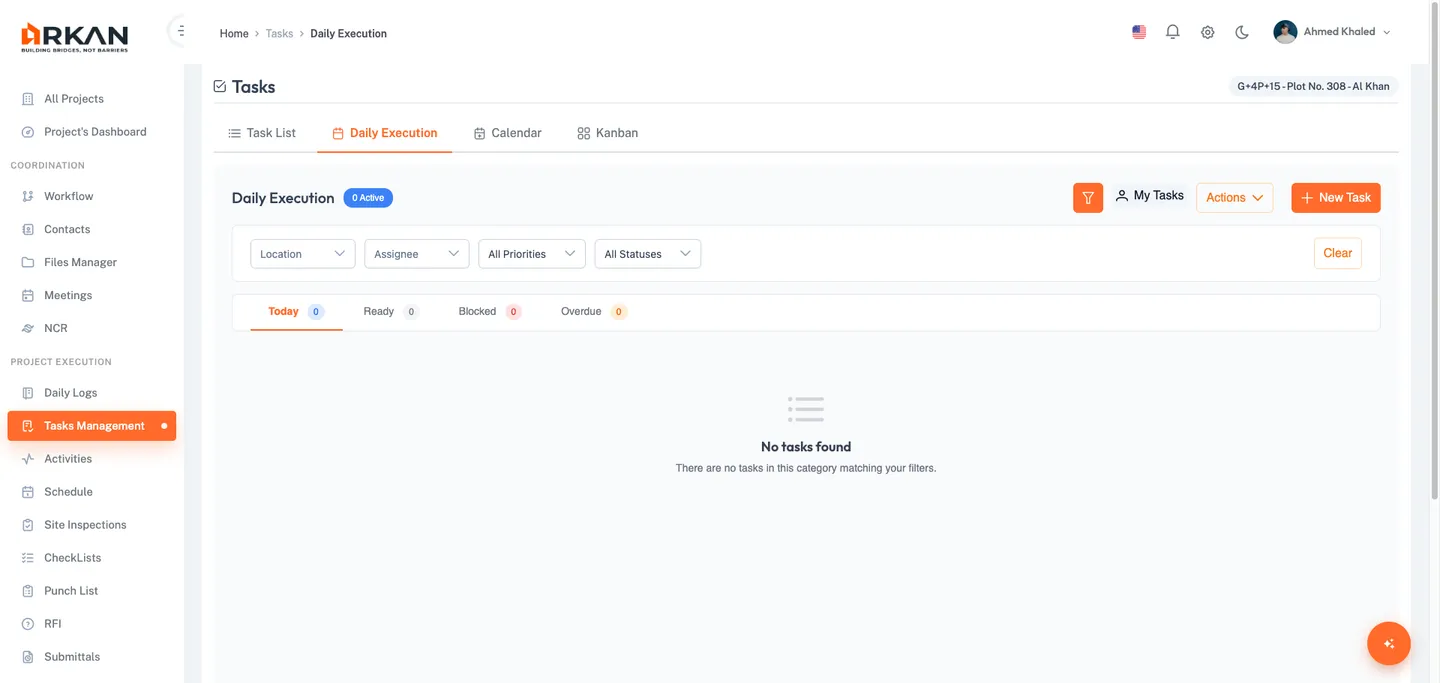Open NCR from the sidebar

pos(56,328)
